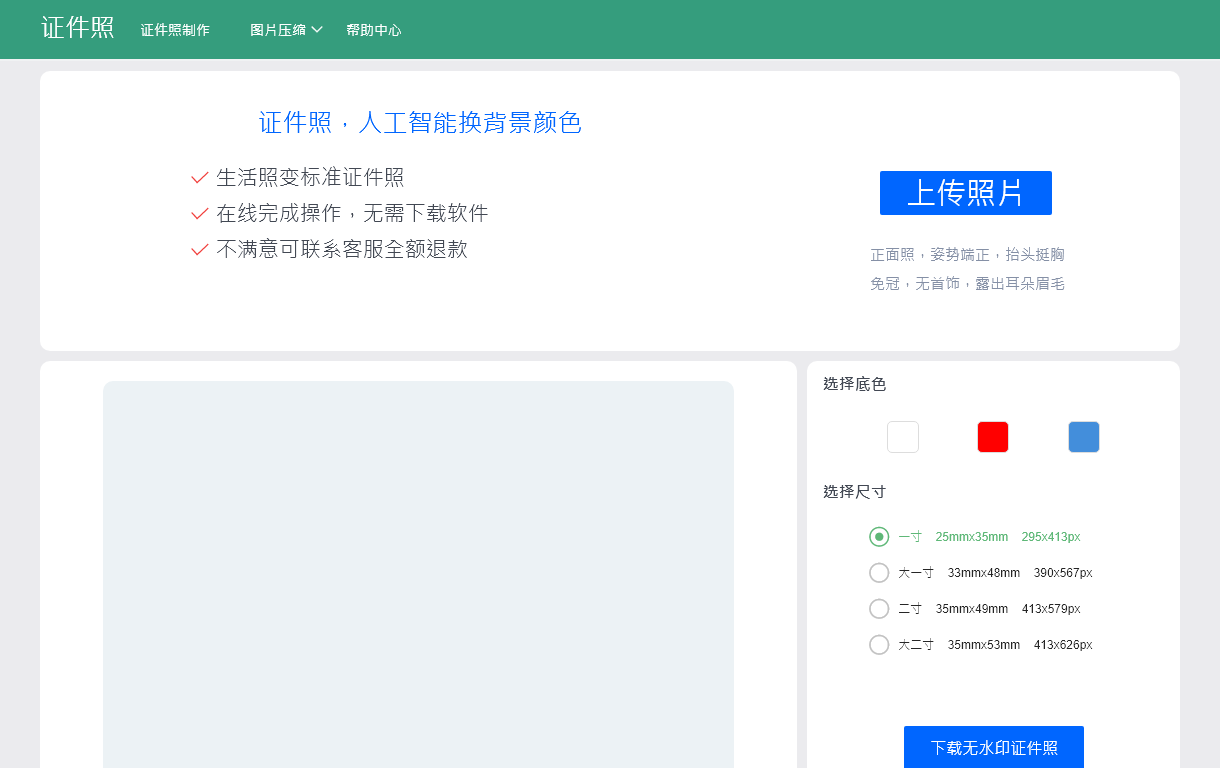Select the red background swatch
The image size is (1220, 768).
(993, 436)
